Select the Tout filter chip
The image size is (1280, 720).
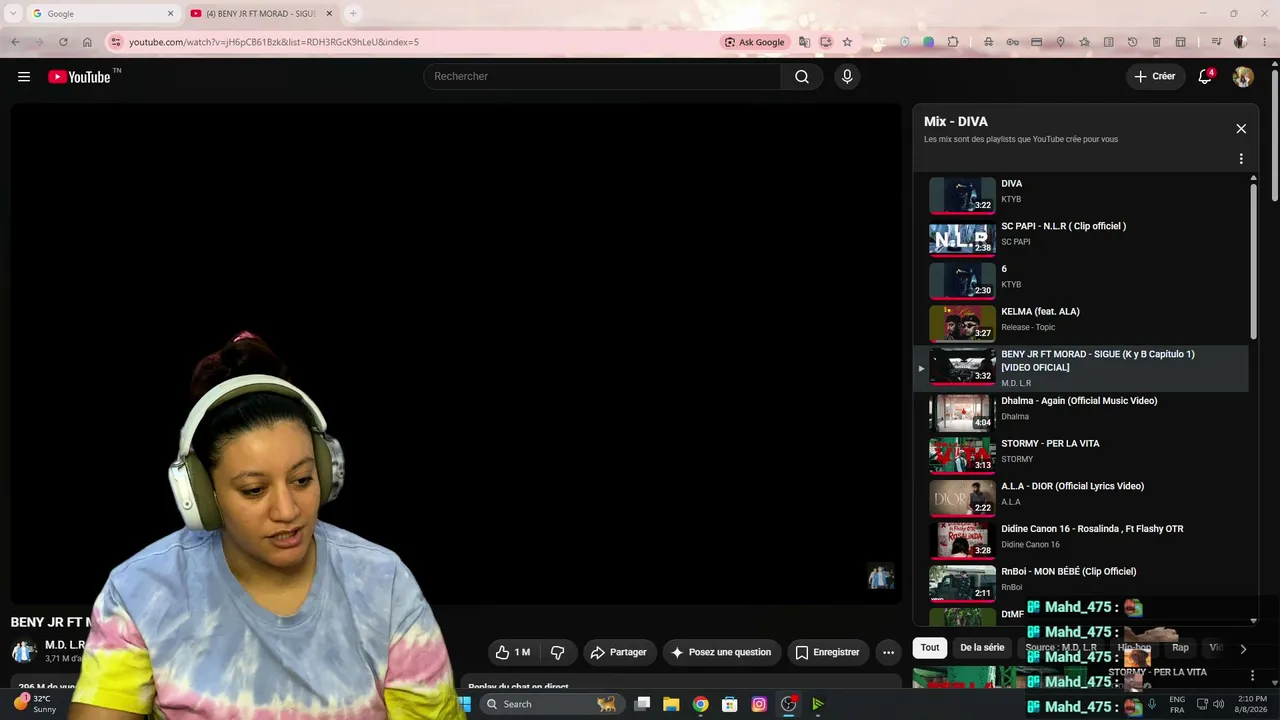point(930,648)
